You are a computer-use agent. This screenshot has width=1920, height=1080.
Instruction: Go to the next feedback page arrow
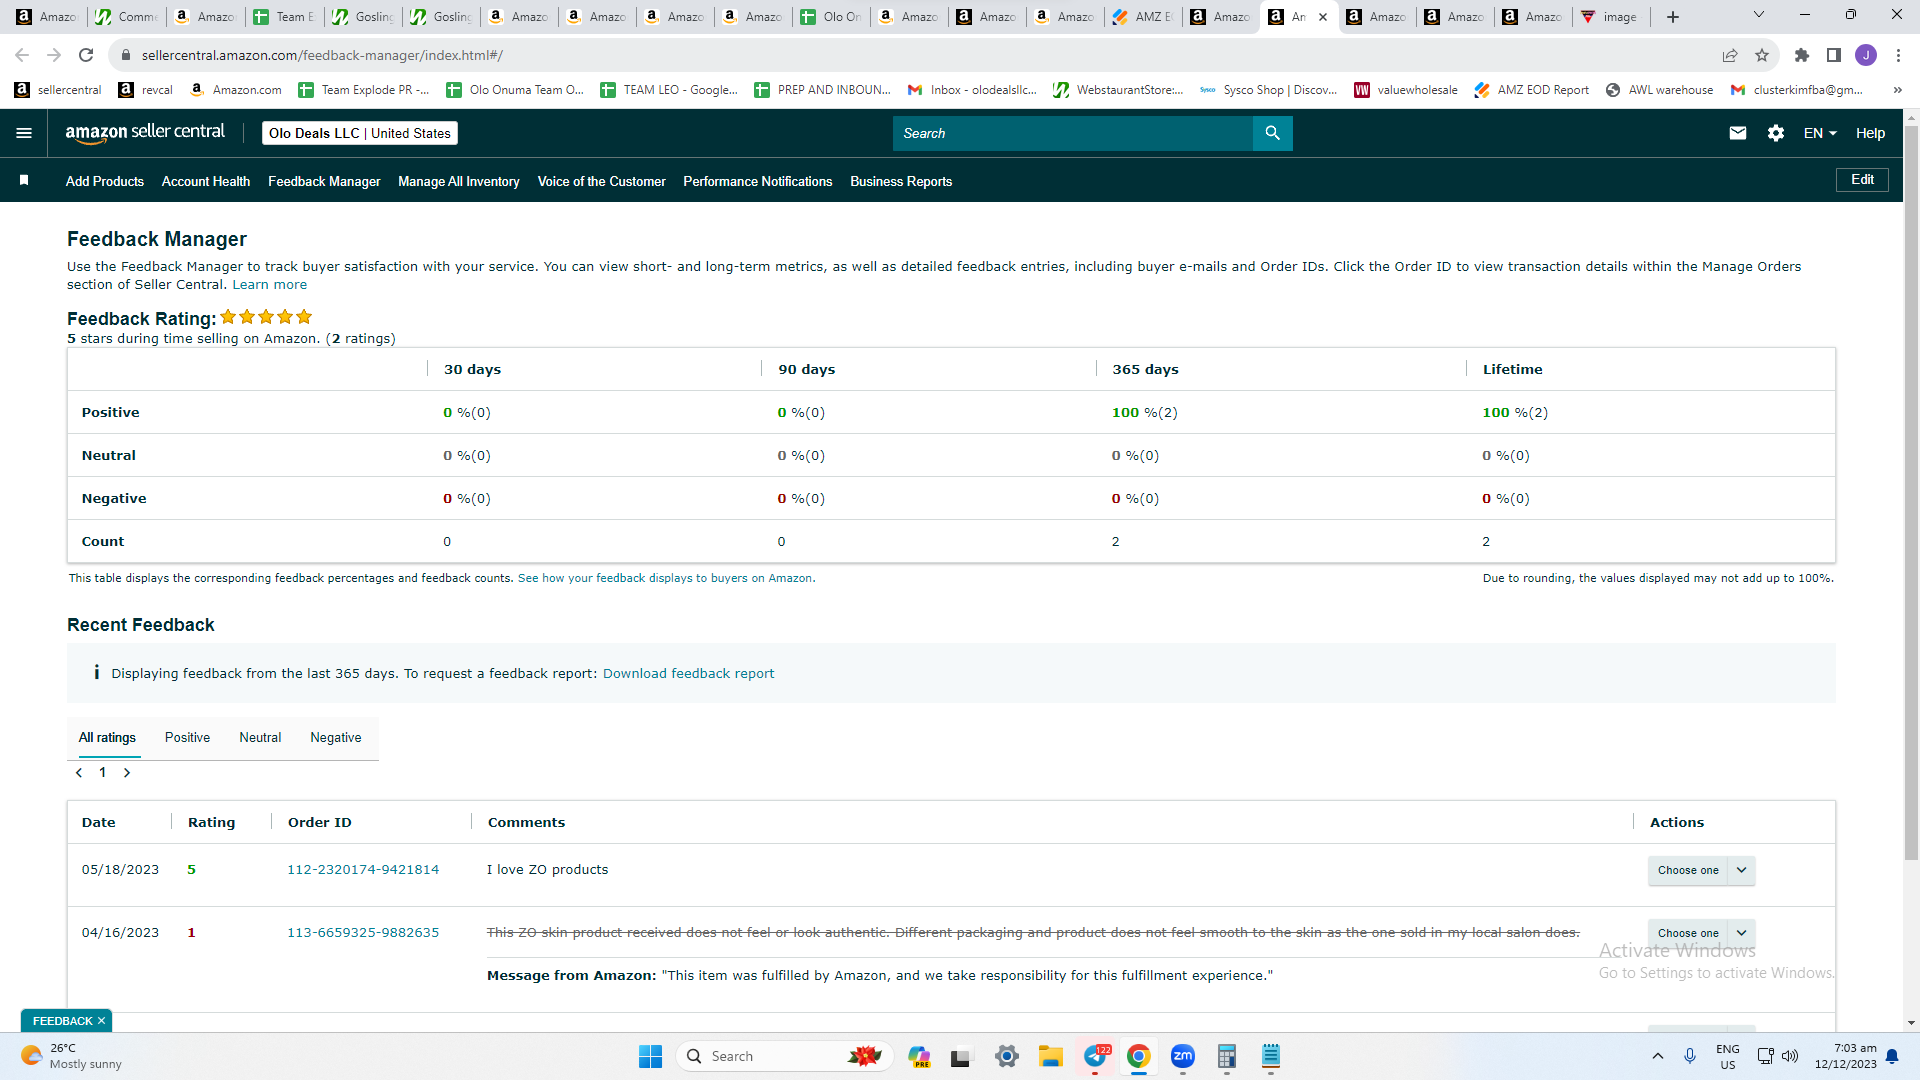click(x=127, y=773)
